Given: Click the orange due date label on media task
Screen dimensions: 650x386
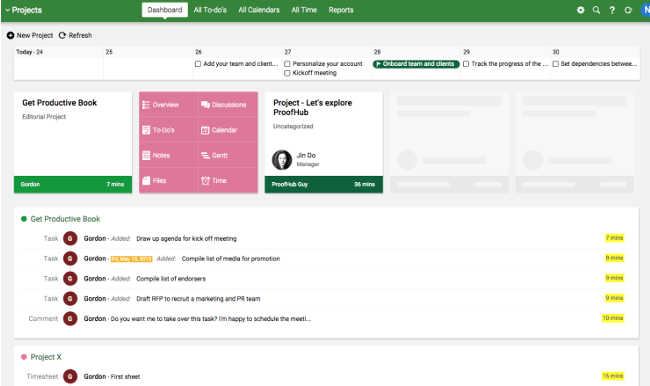Looking at the screenshot, I should (x=131, y=259).
